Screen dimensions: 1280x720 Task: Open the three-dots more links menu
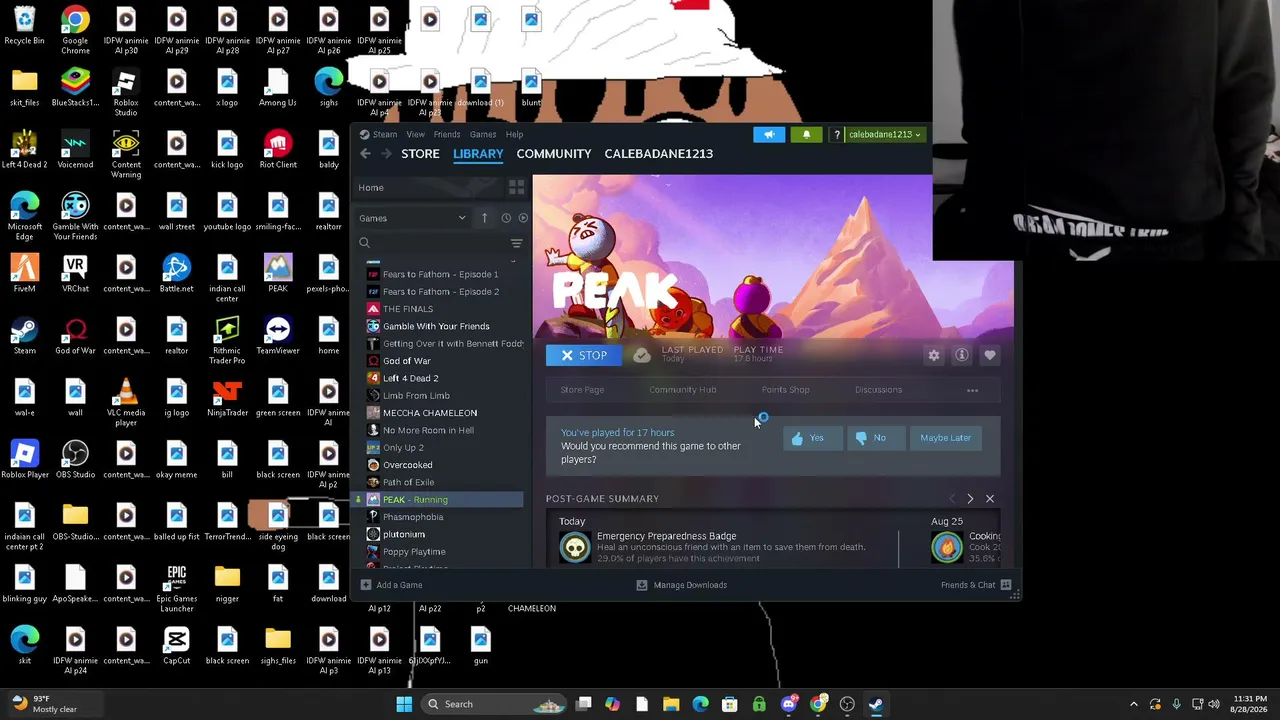click(972, 390)
